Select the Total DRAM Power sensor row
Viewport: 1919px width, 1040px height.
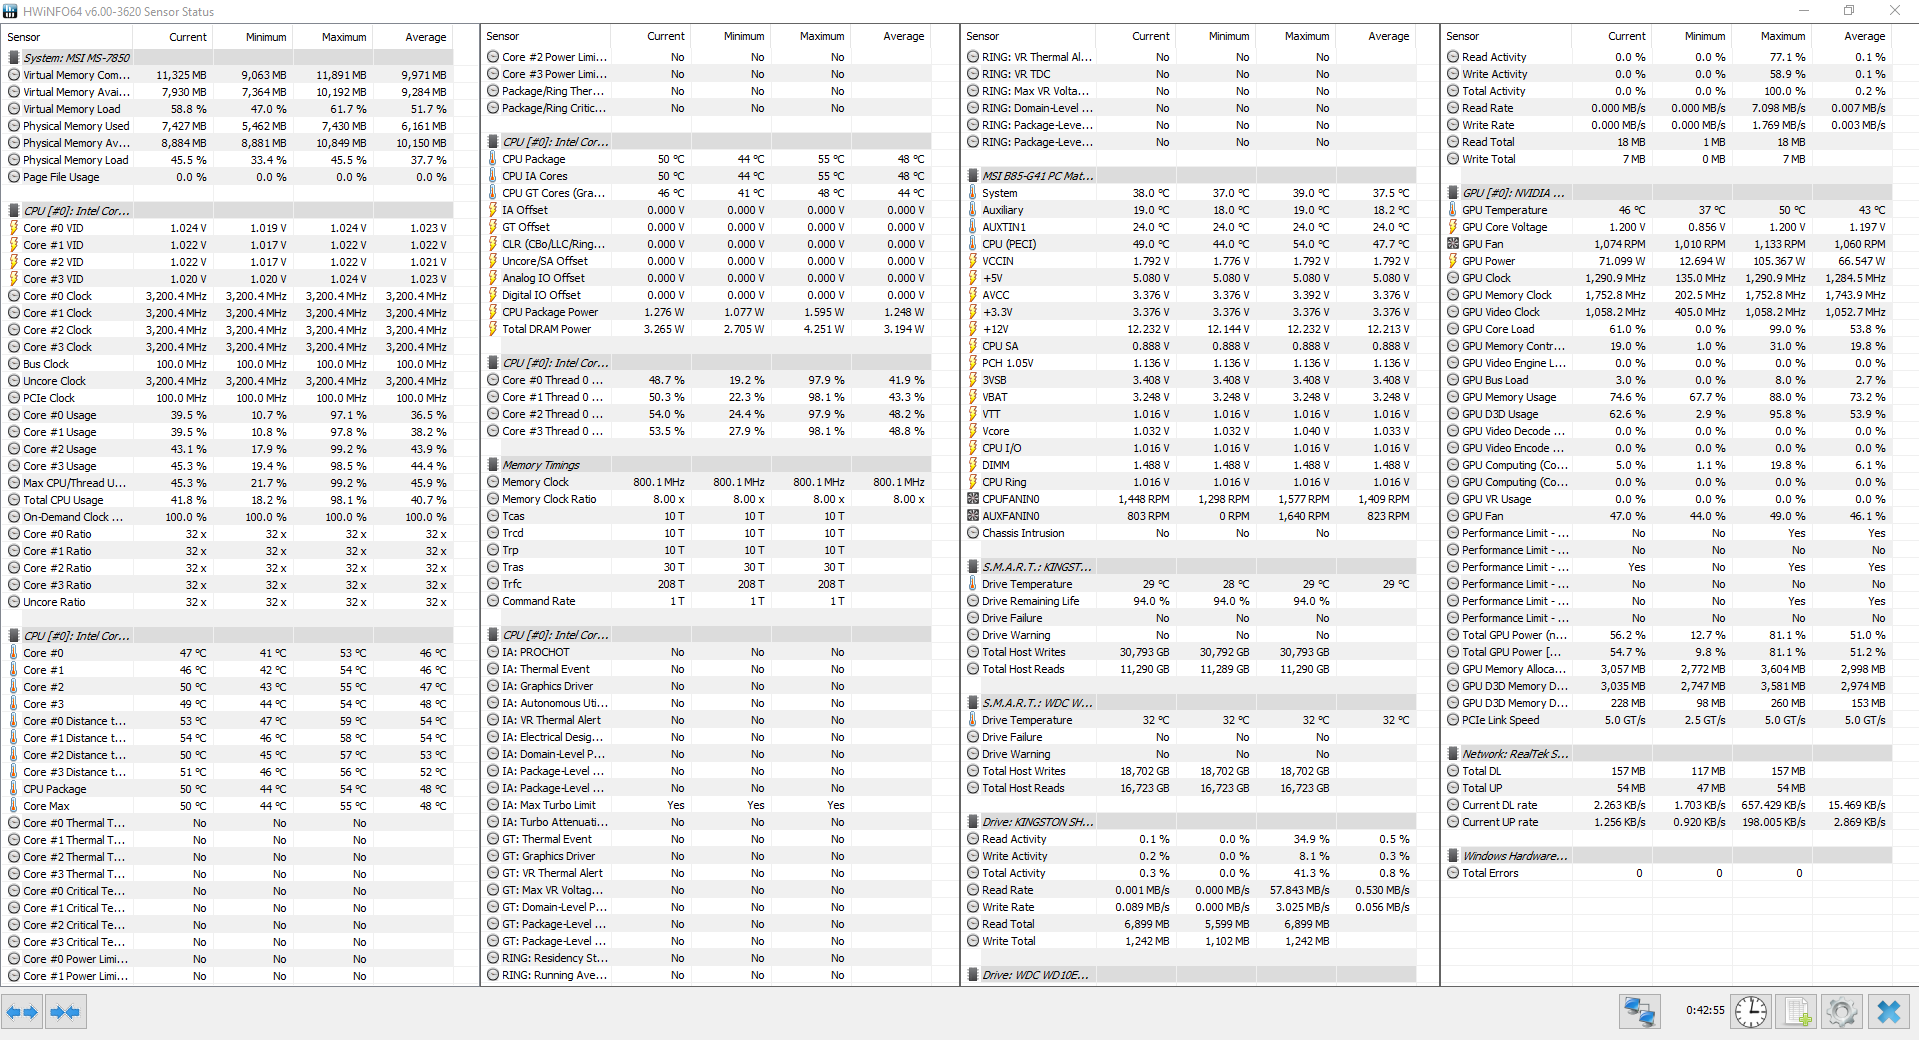pyautogui.click(x=546, y=329)
